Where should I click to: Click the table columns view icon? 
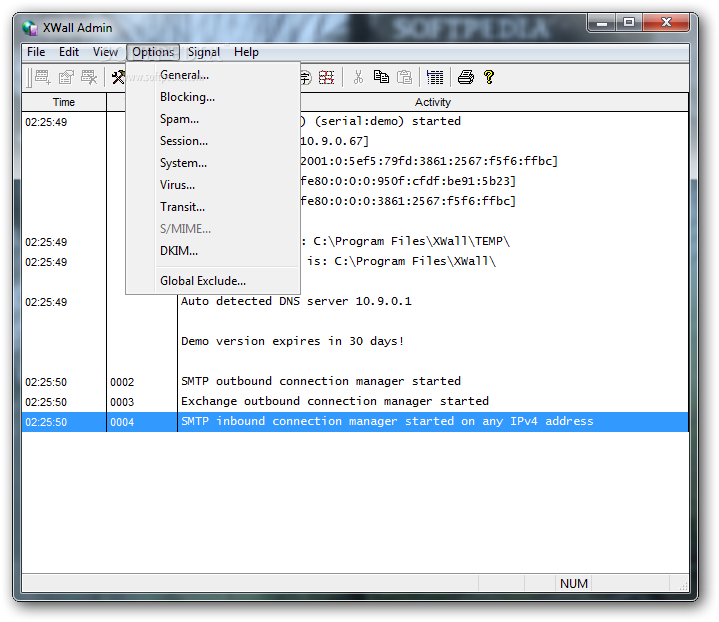coord(435,77)
